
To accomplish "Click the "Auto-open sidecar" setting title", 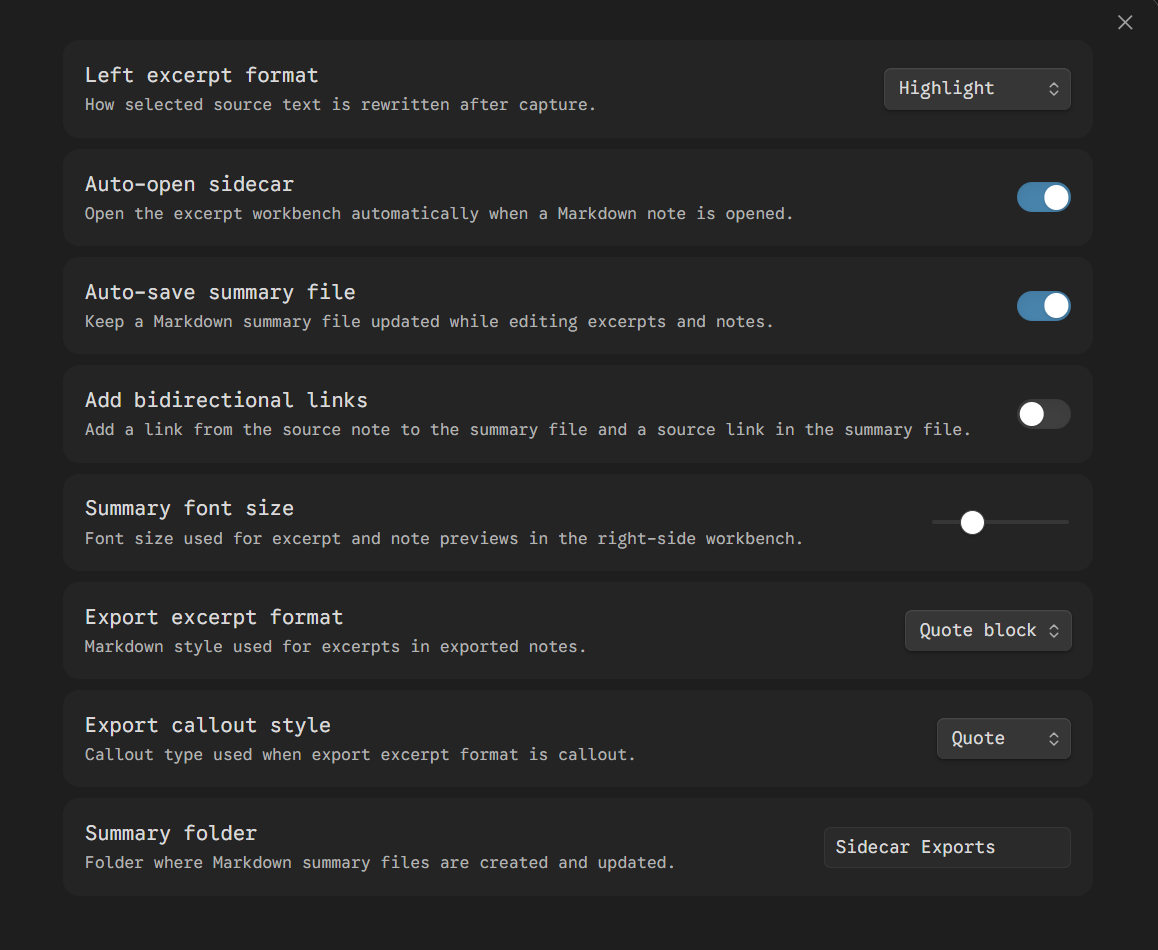I will point(189,183).
